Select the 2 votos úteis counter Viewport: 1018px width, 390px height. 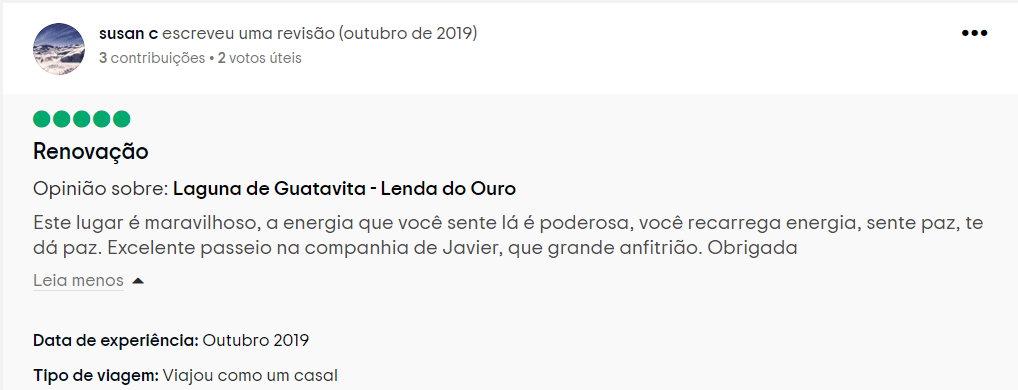pos(260,58)
